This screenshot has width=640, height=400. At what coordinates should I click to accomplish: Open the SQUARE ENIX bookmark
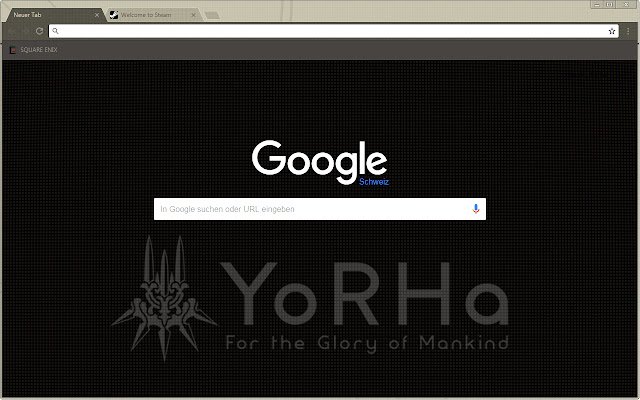[x=33, y=50]
